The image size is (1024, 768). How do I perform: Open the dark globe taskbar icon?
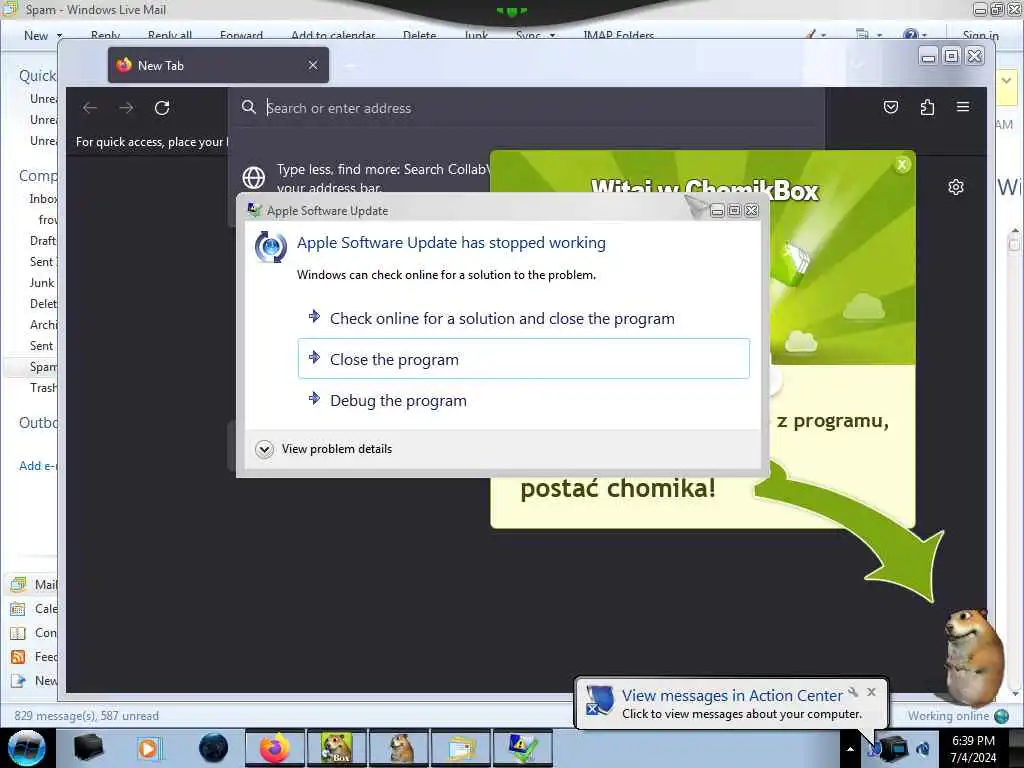point(213,748)
